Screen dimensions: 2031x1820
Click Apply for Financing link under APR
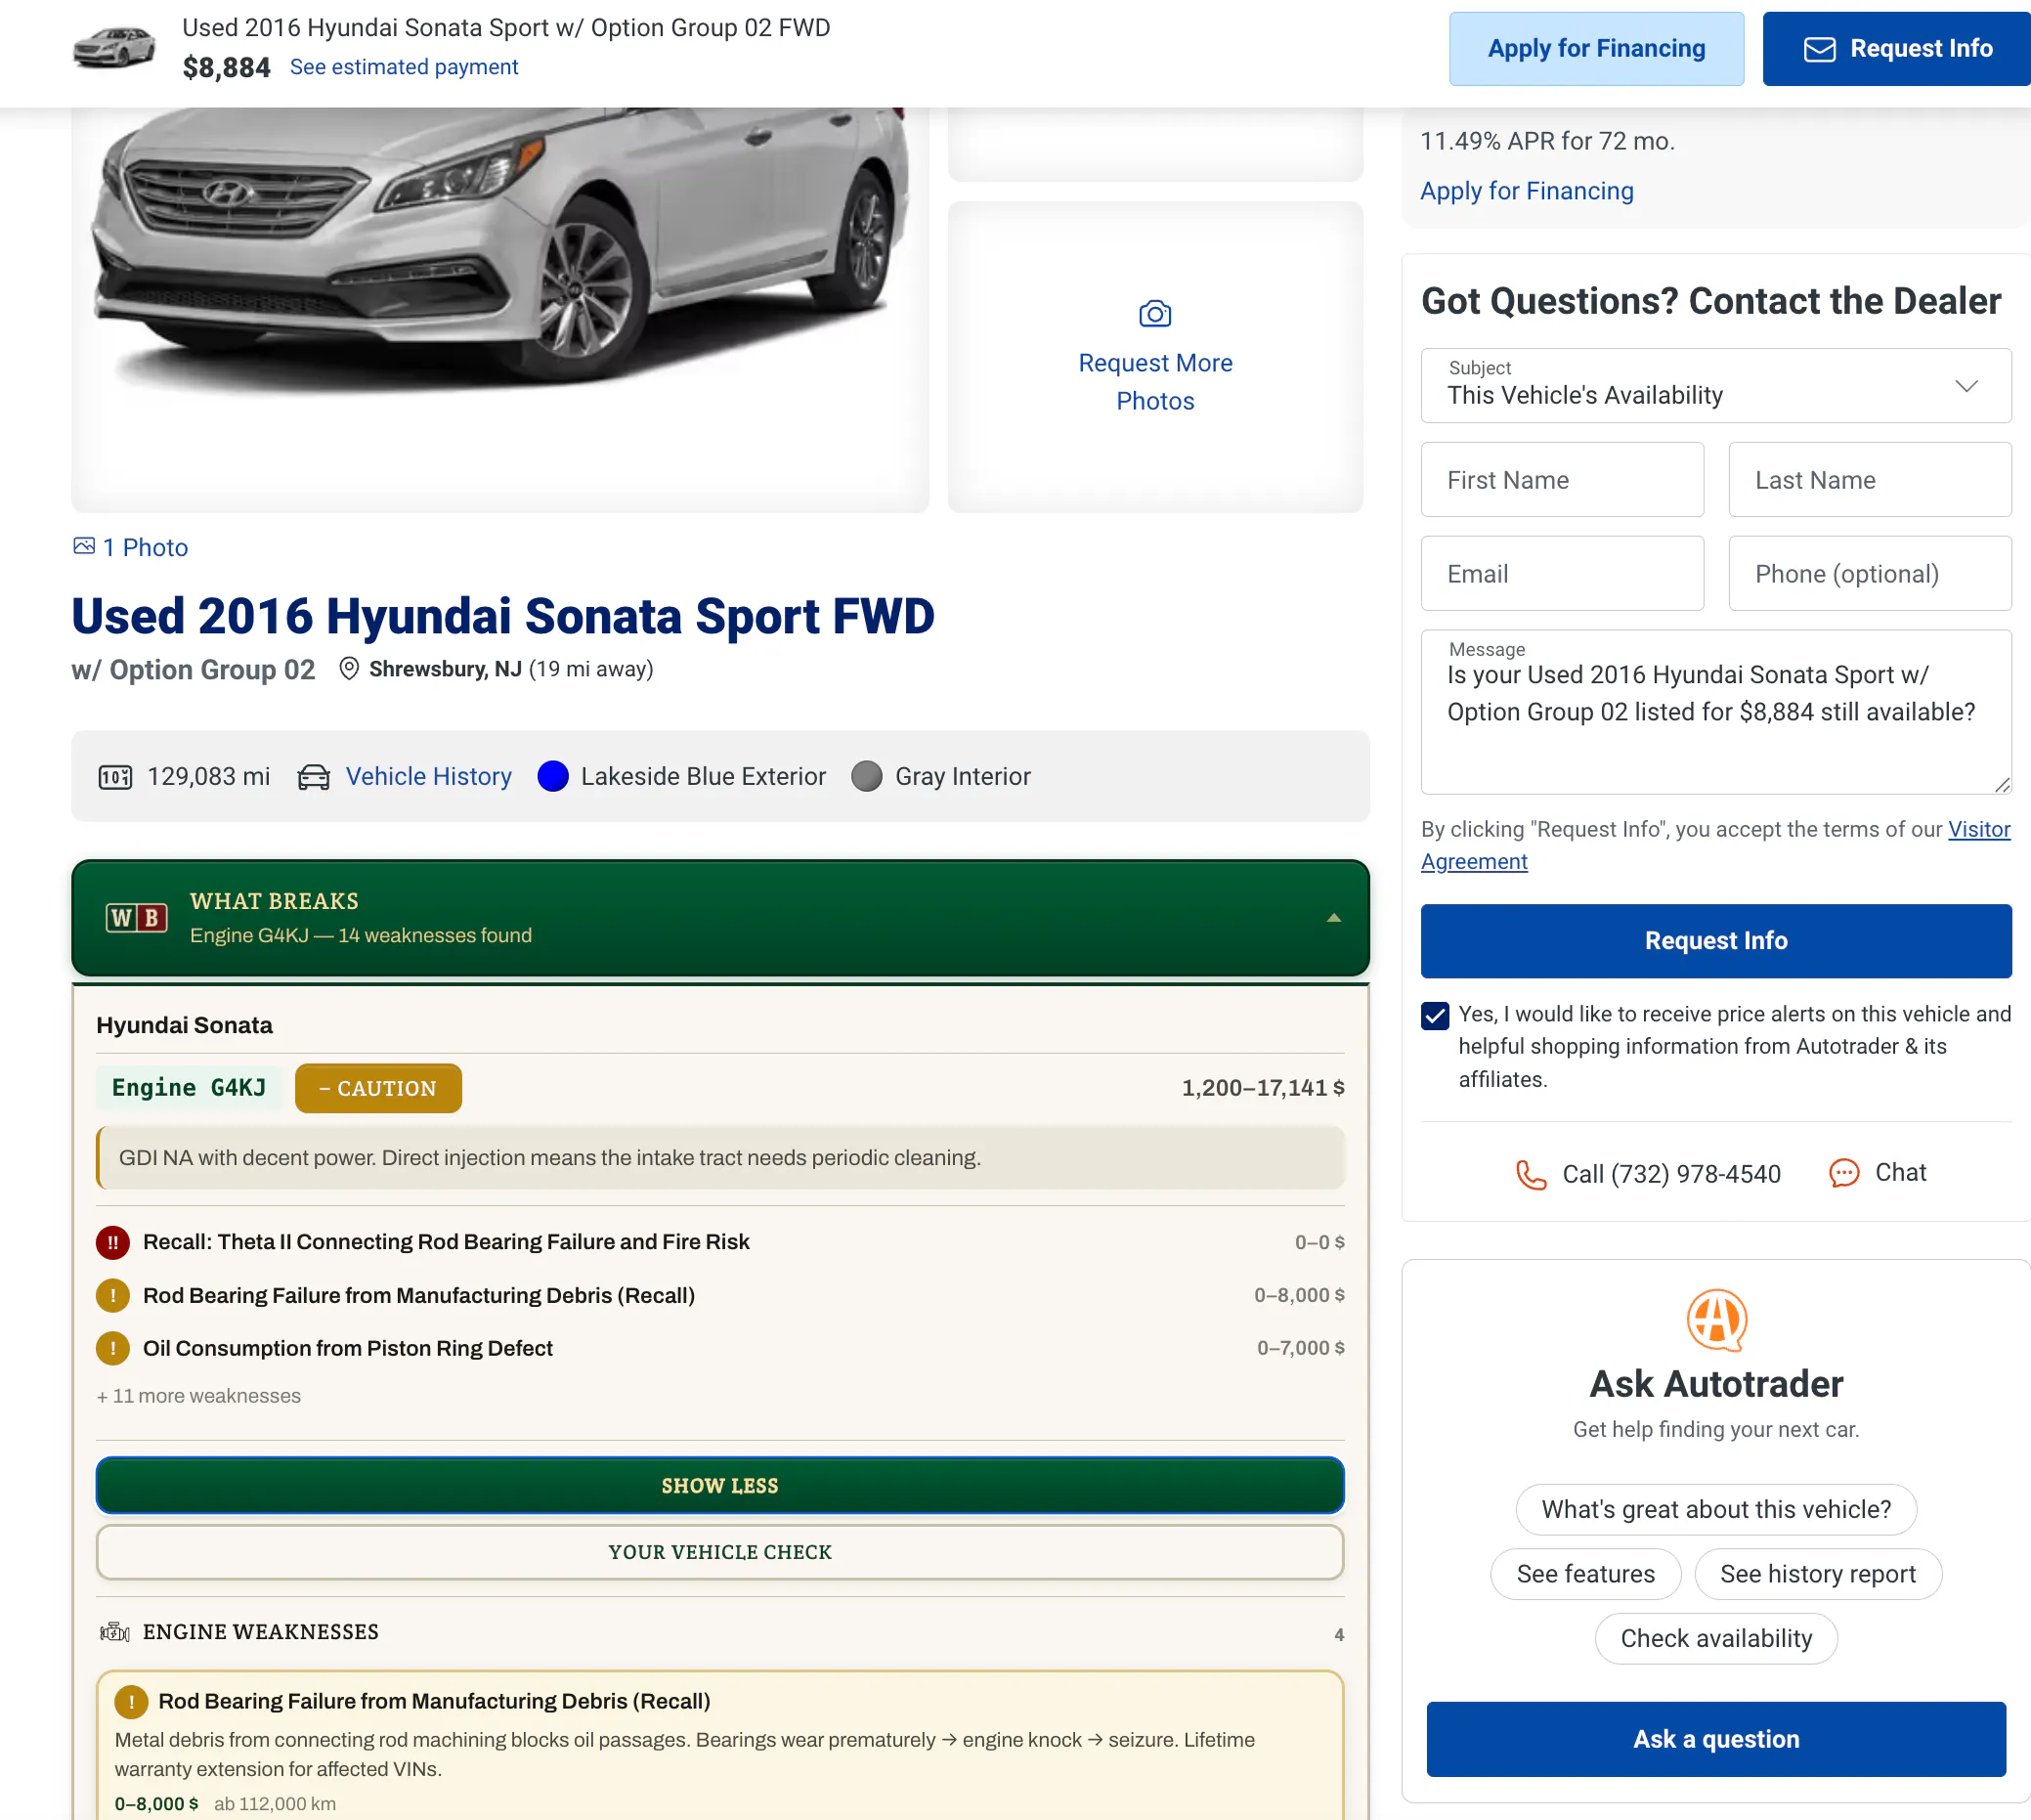pos(1527,191)
